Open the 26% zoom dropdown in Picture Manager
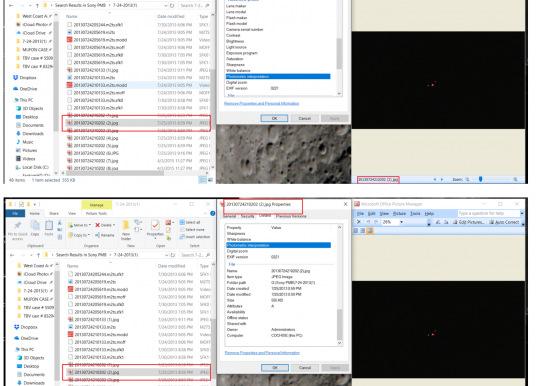Screen dimensions: 536x386 click(401, 222)
